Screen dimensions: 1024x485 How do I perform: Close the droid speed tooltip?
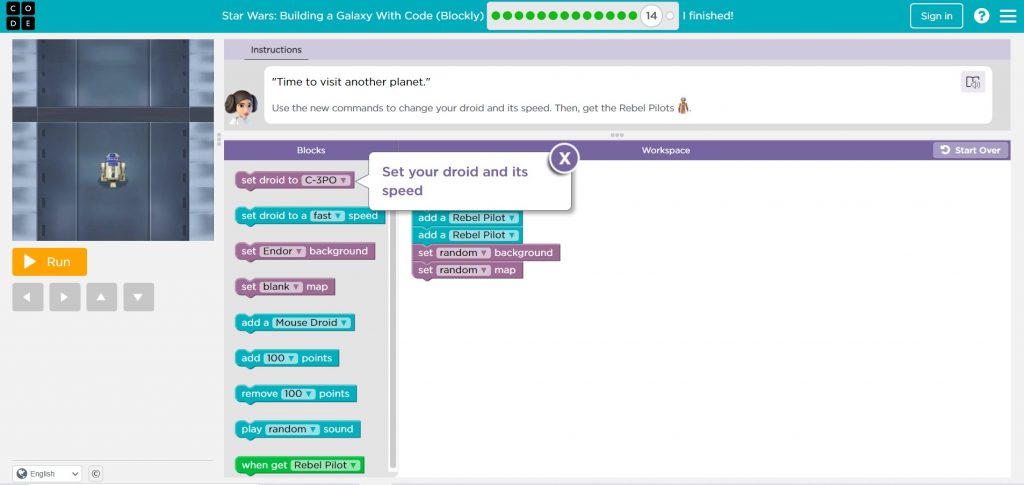coord(565,158)
